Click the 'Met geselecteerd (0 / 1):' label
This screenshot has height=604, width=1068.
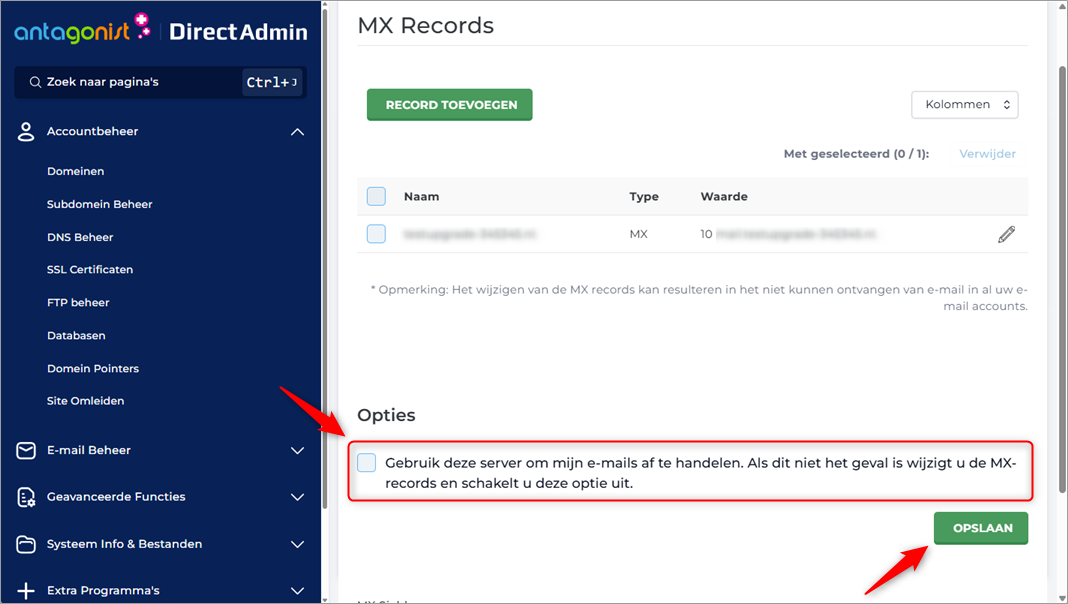click(856, 154)
